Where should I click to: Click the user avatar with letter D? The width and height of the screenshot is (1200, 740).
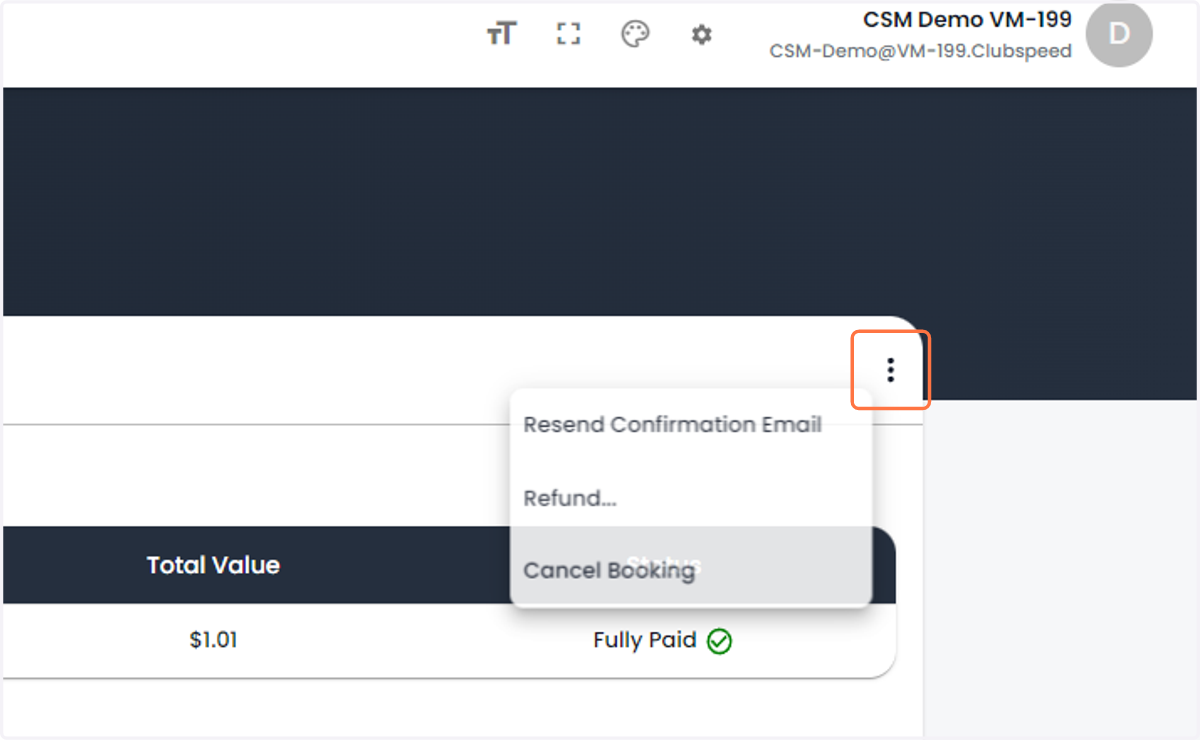[x=1119, y=34]
